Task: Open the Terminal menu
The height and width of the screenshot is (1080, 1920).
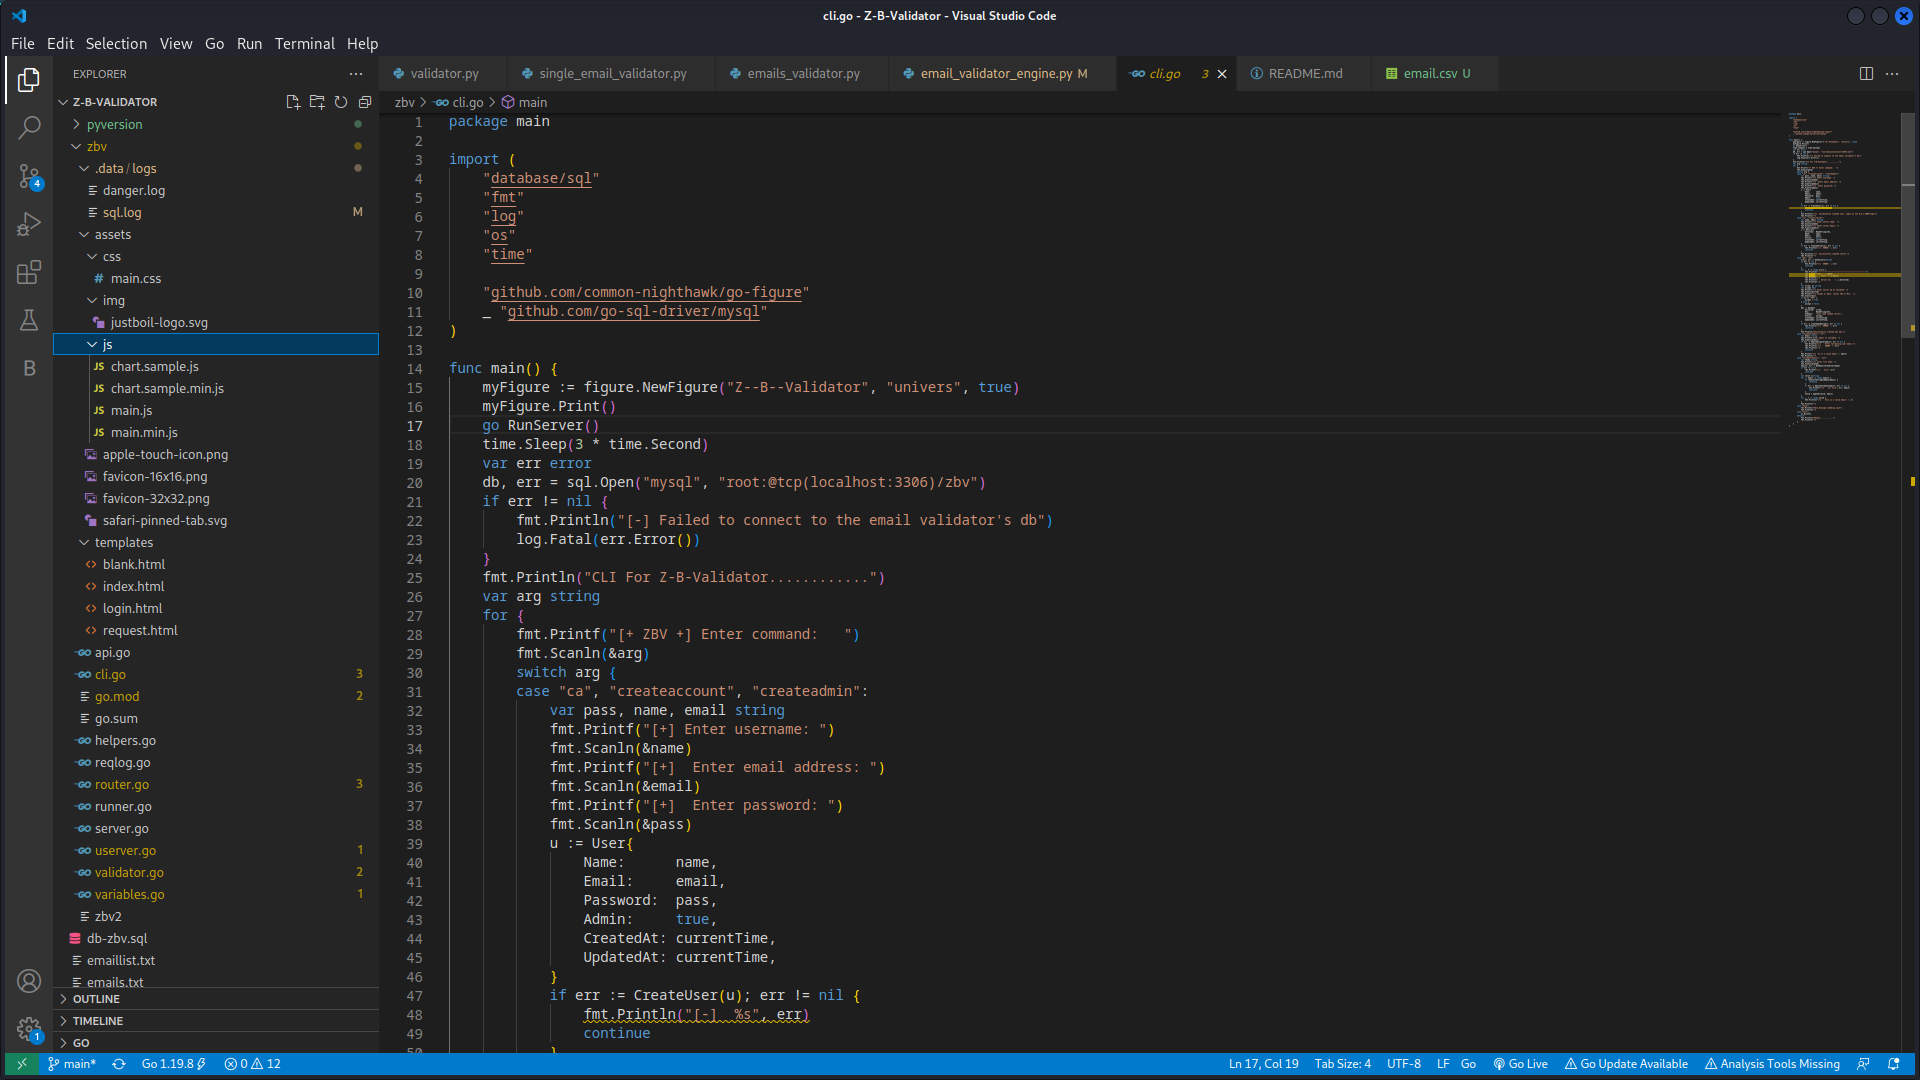Action: tap(304, 44)
